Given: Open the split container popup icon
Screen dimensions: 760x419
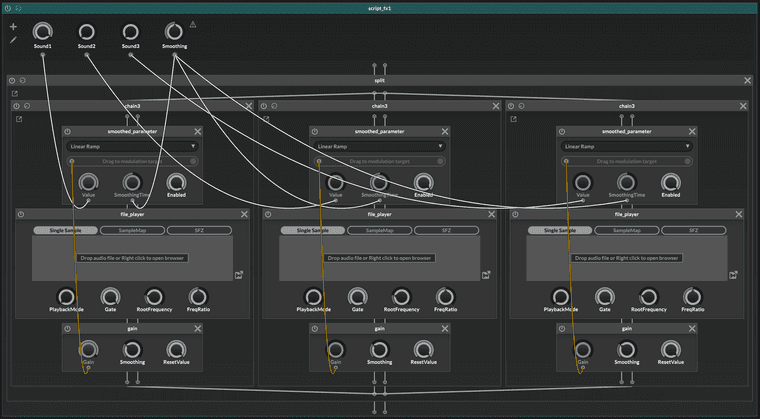Looking at the screenshot, I should (x=15, y=94).
